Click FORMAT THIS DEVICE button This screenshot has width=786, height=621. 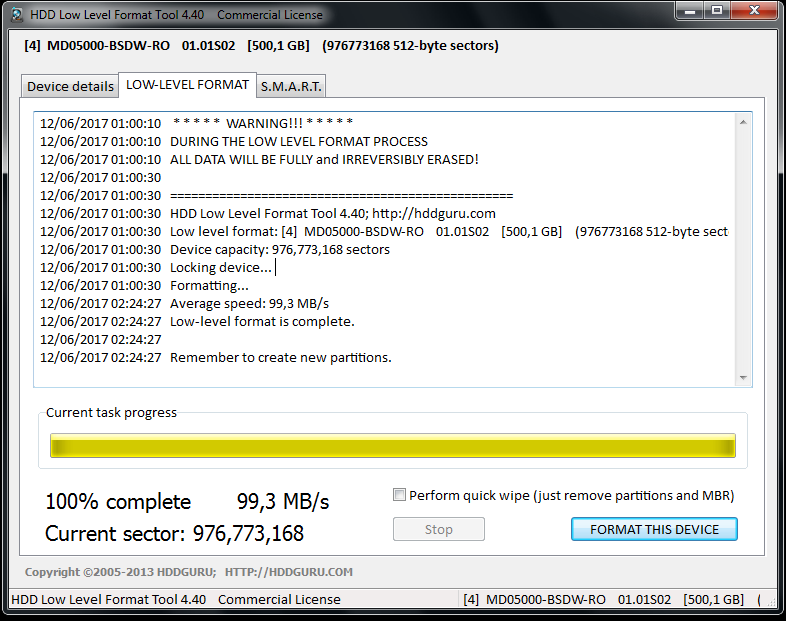pos(654,529)
